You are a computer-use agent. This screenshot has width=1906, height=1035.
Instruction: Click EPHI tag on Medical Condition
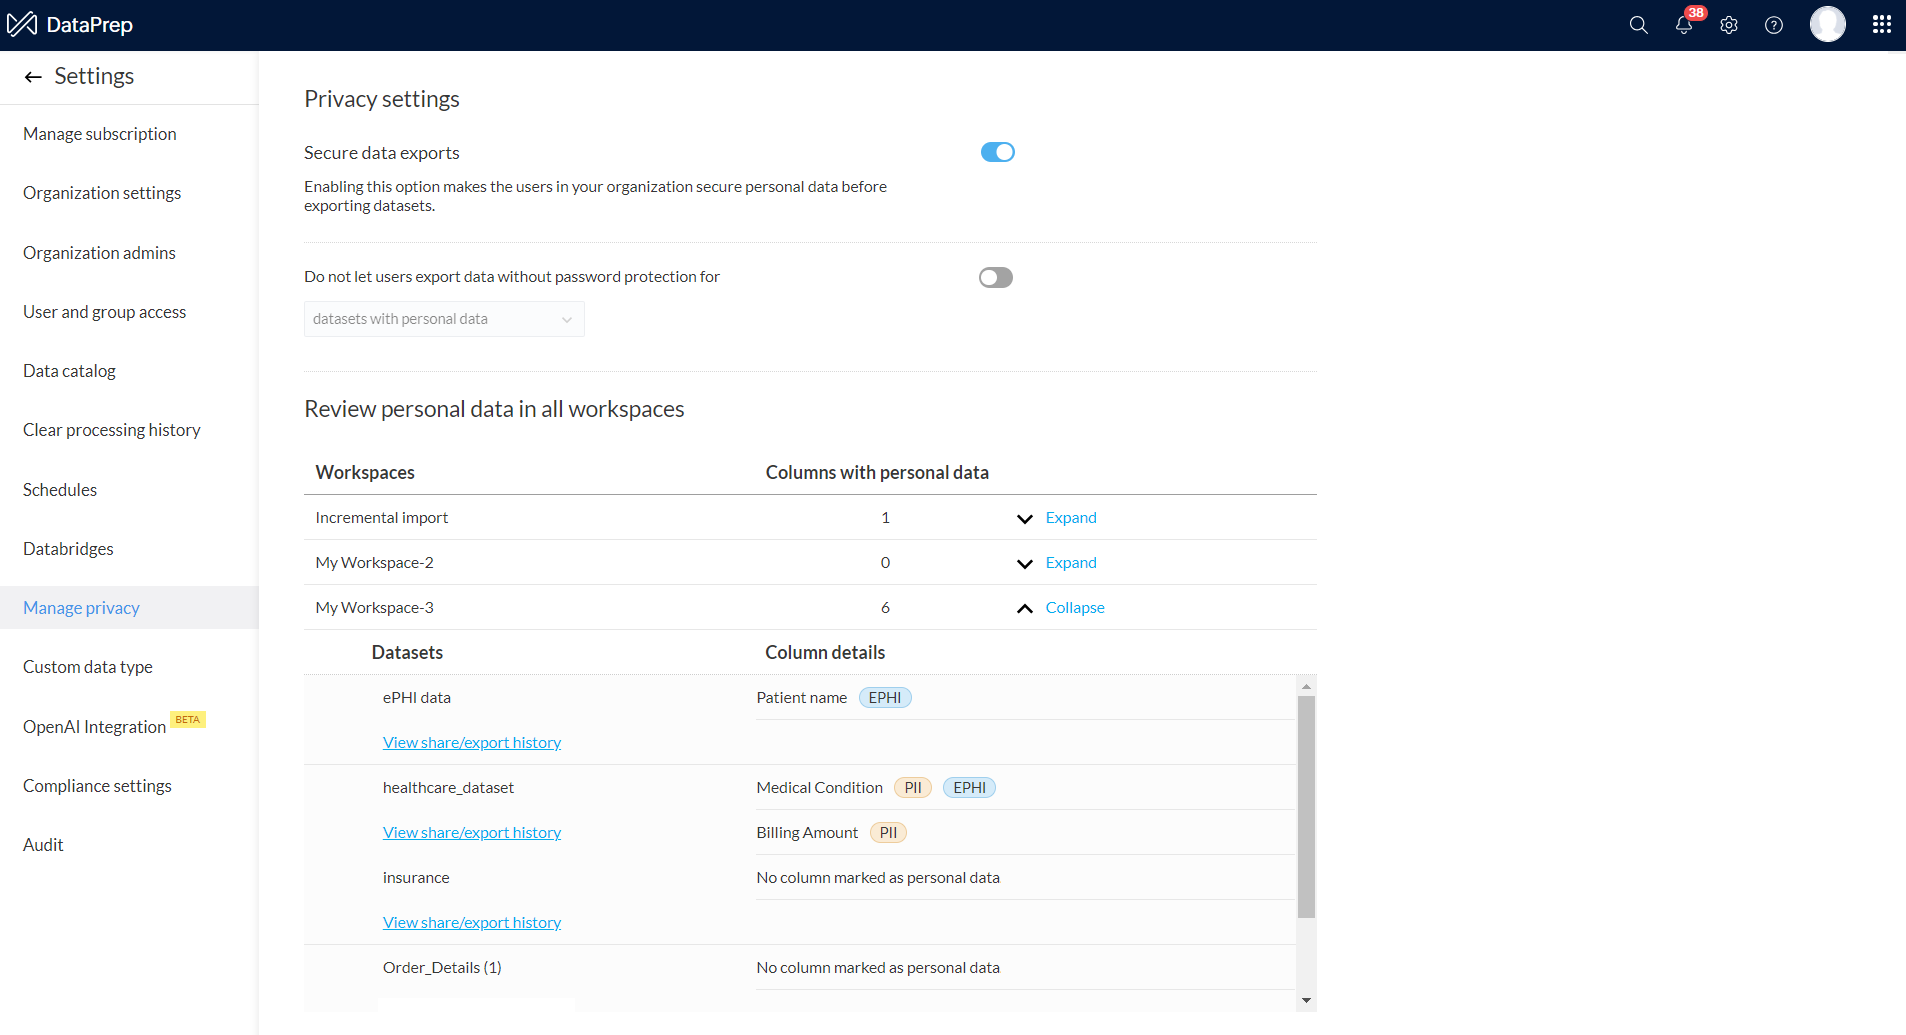pyautogui.click(x=969, y=788)
